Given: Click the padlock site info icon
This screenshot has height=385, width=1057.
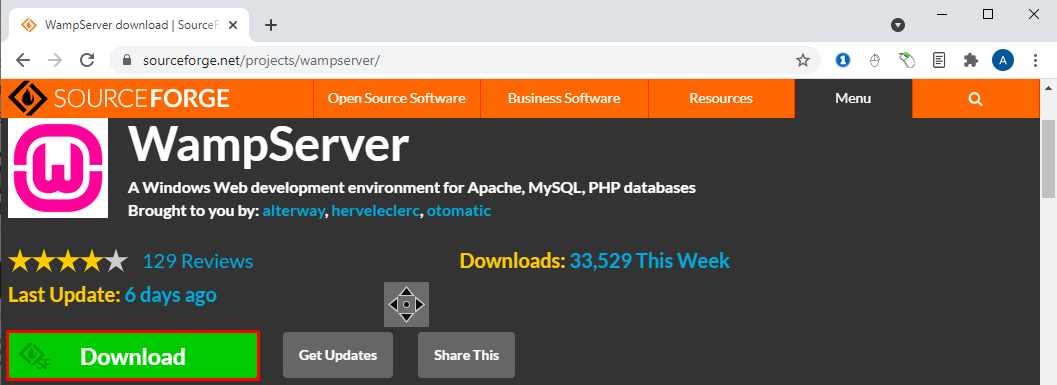Looking at the screenshot, I should click(126, 60).
